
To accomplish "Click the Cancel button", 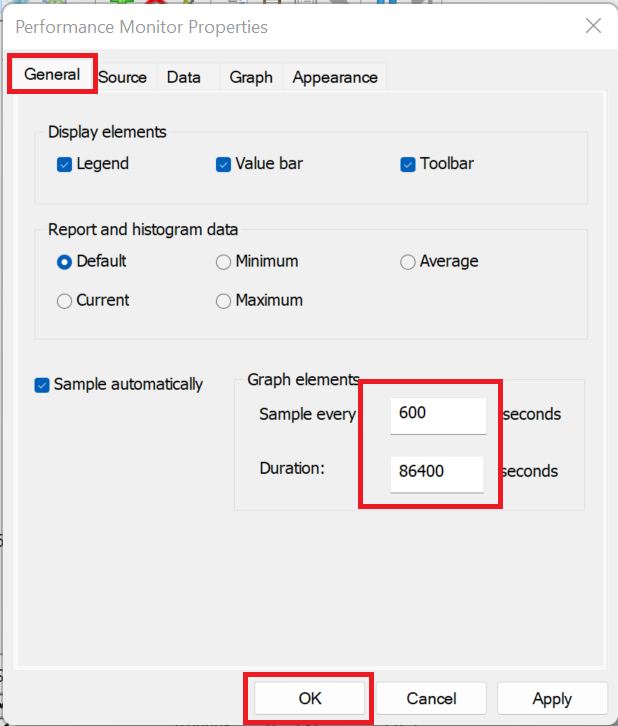I will (x=432, y=698).
